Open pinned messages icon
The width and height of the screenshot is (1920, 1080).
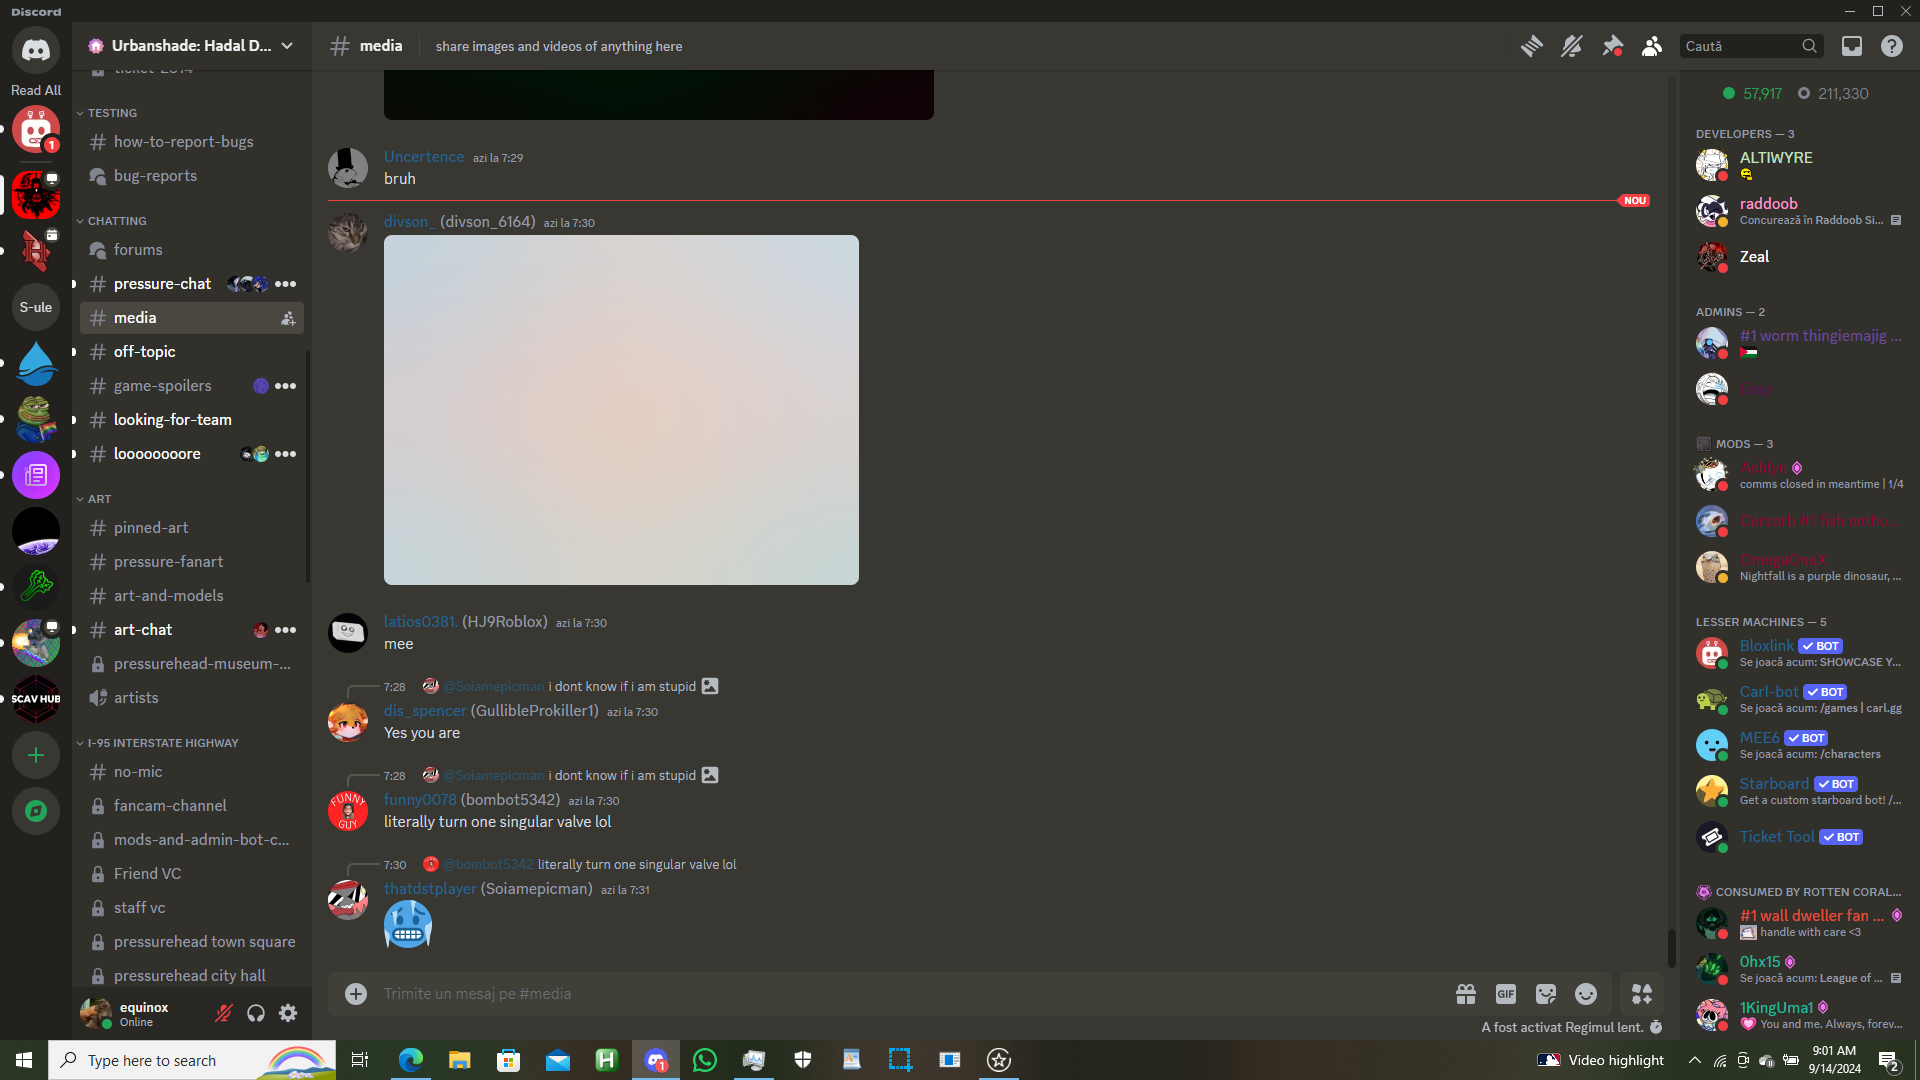tap(1612, 46)
